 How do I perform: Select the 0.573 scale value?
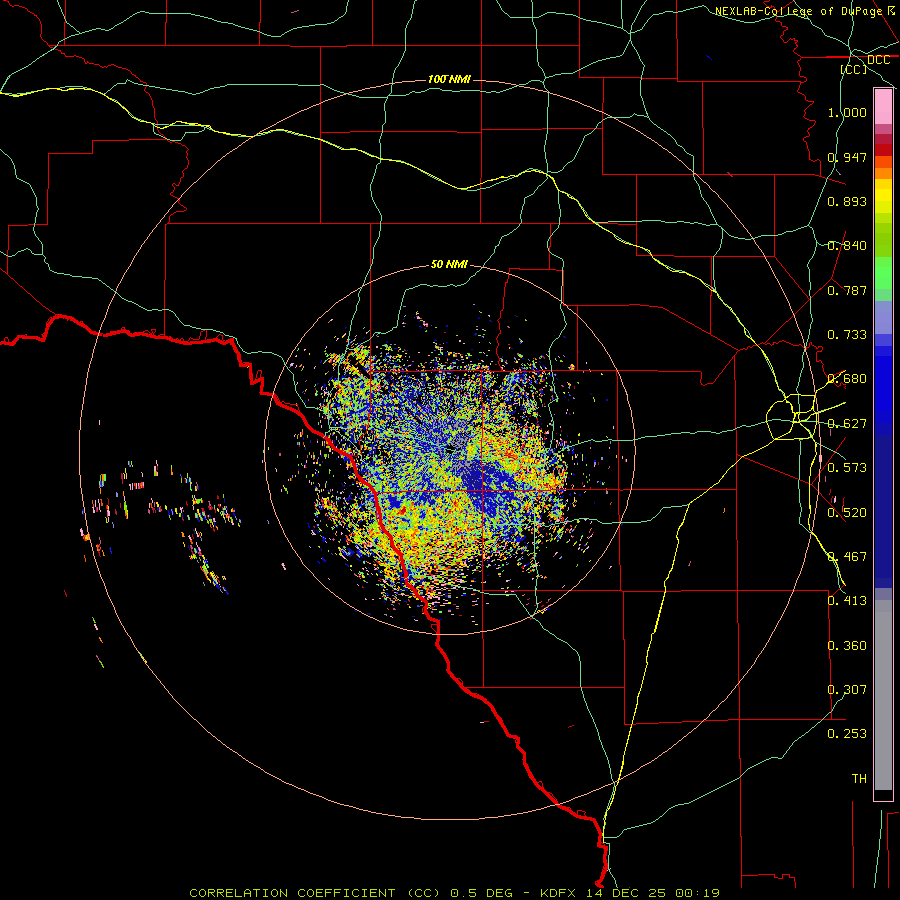[847, 468]
